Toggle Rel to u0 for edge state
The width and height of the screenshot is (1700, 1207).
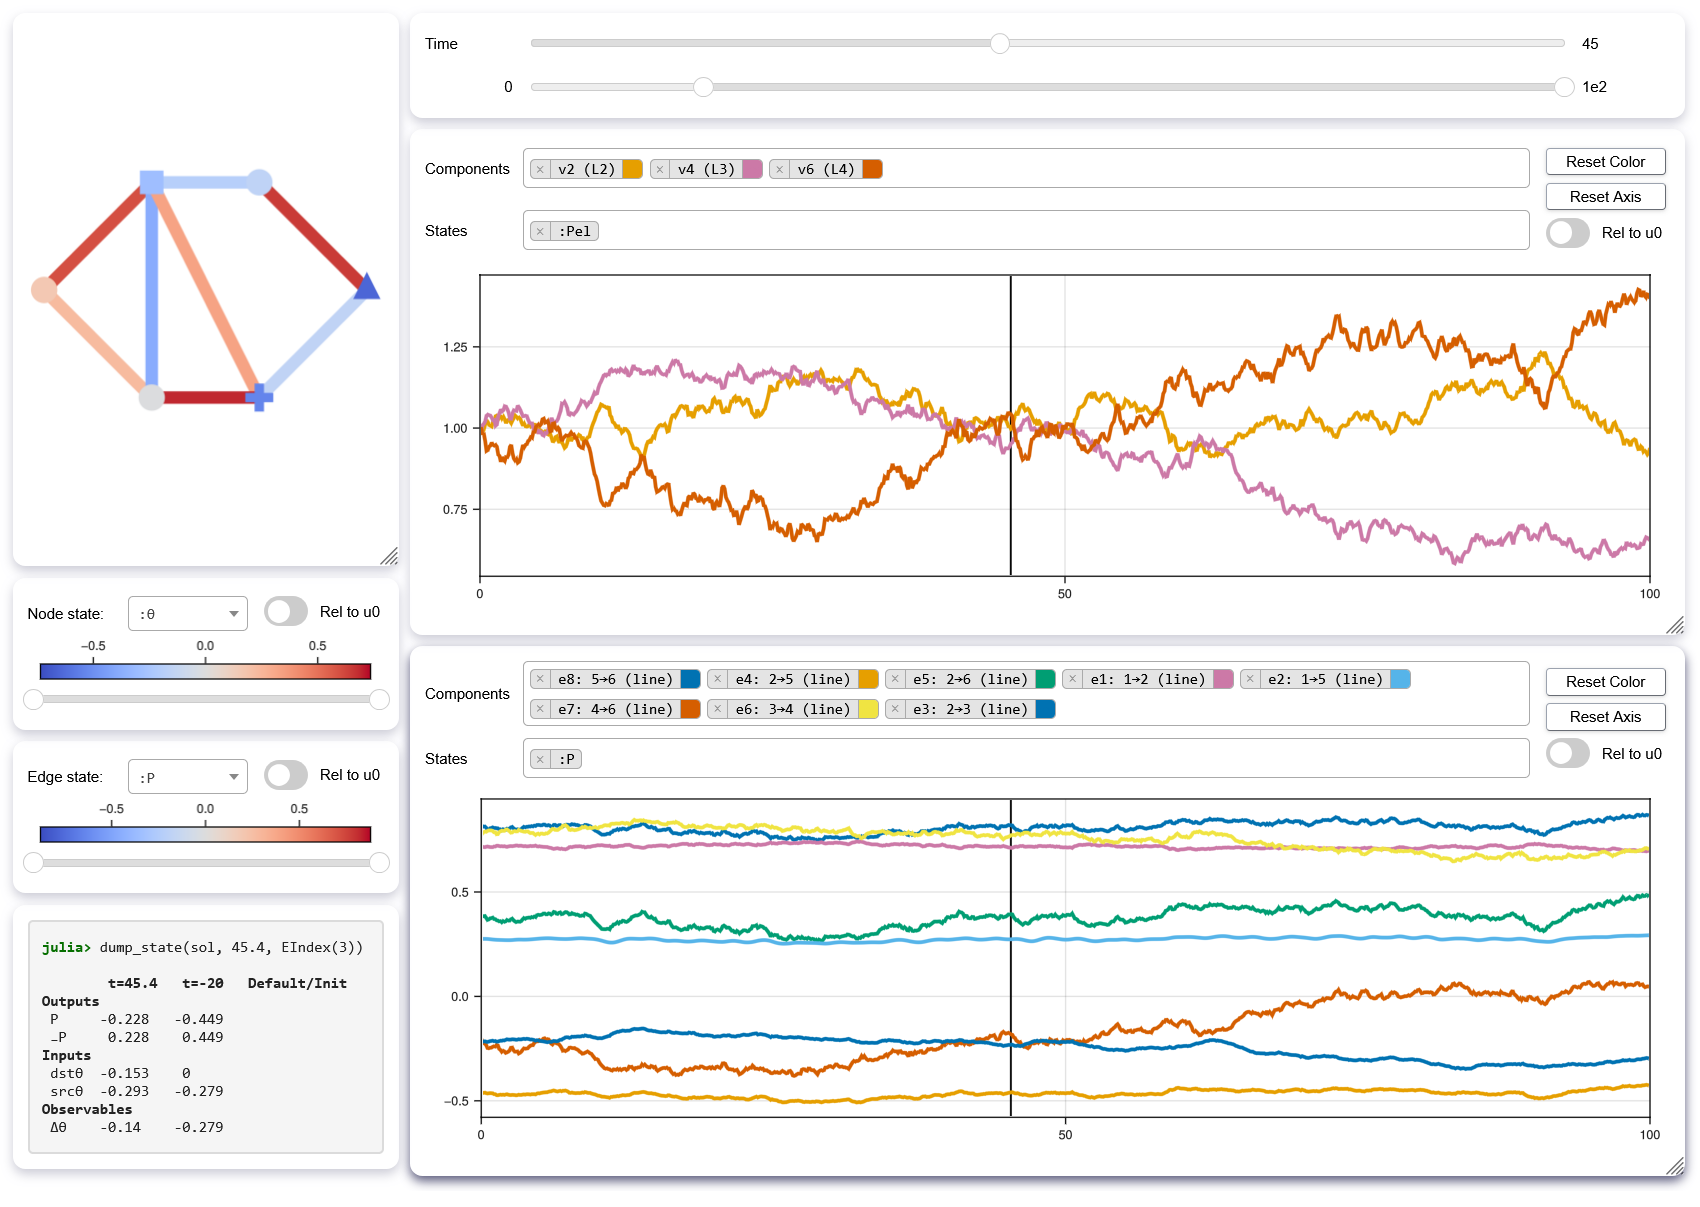(286, 775)
